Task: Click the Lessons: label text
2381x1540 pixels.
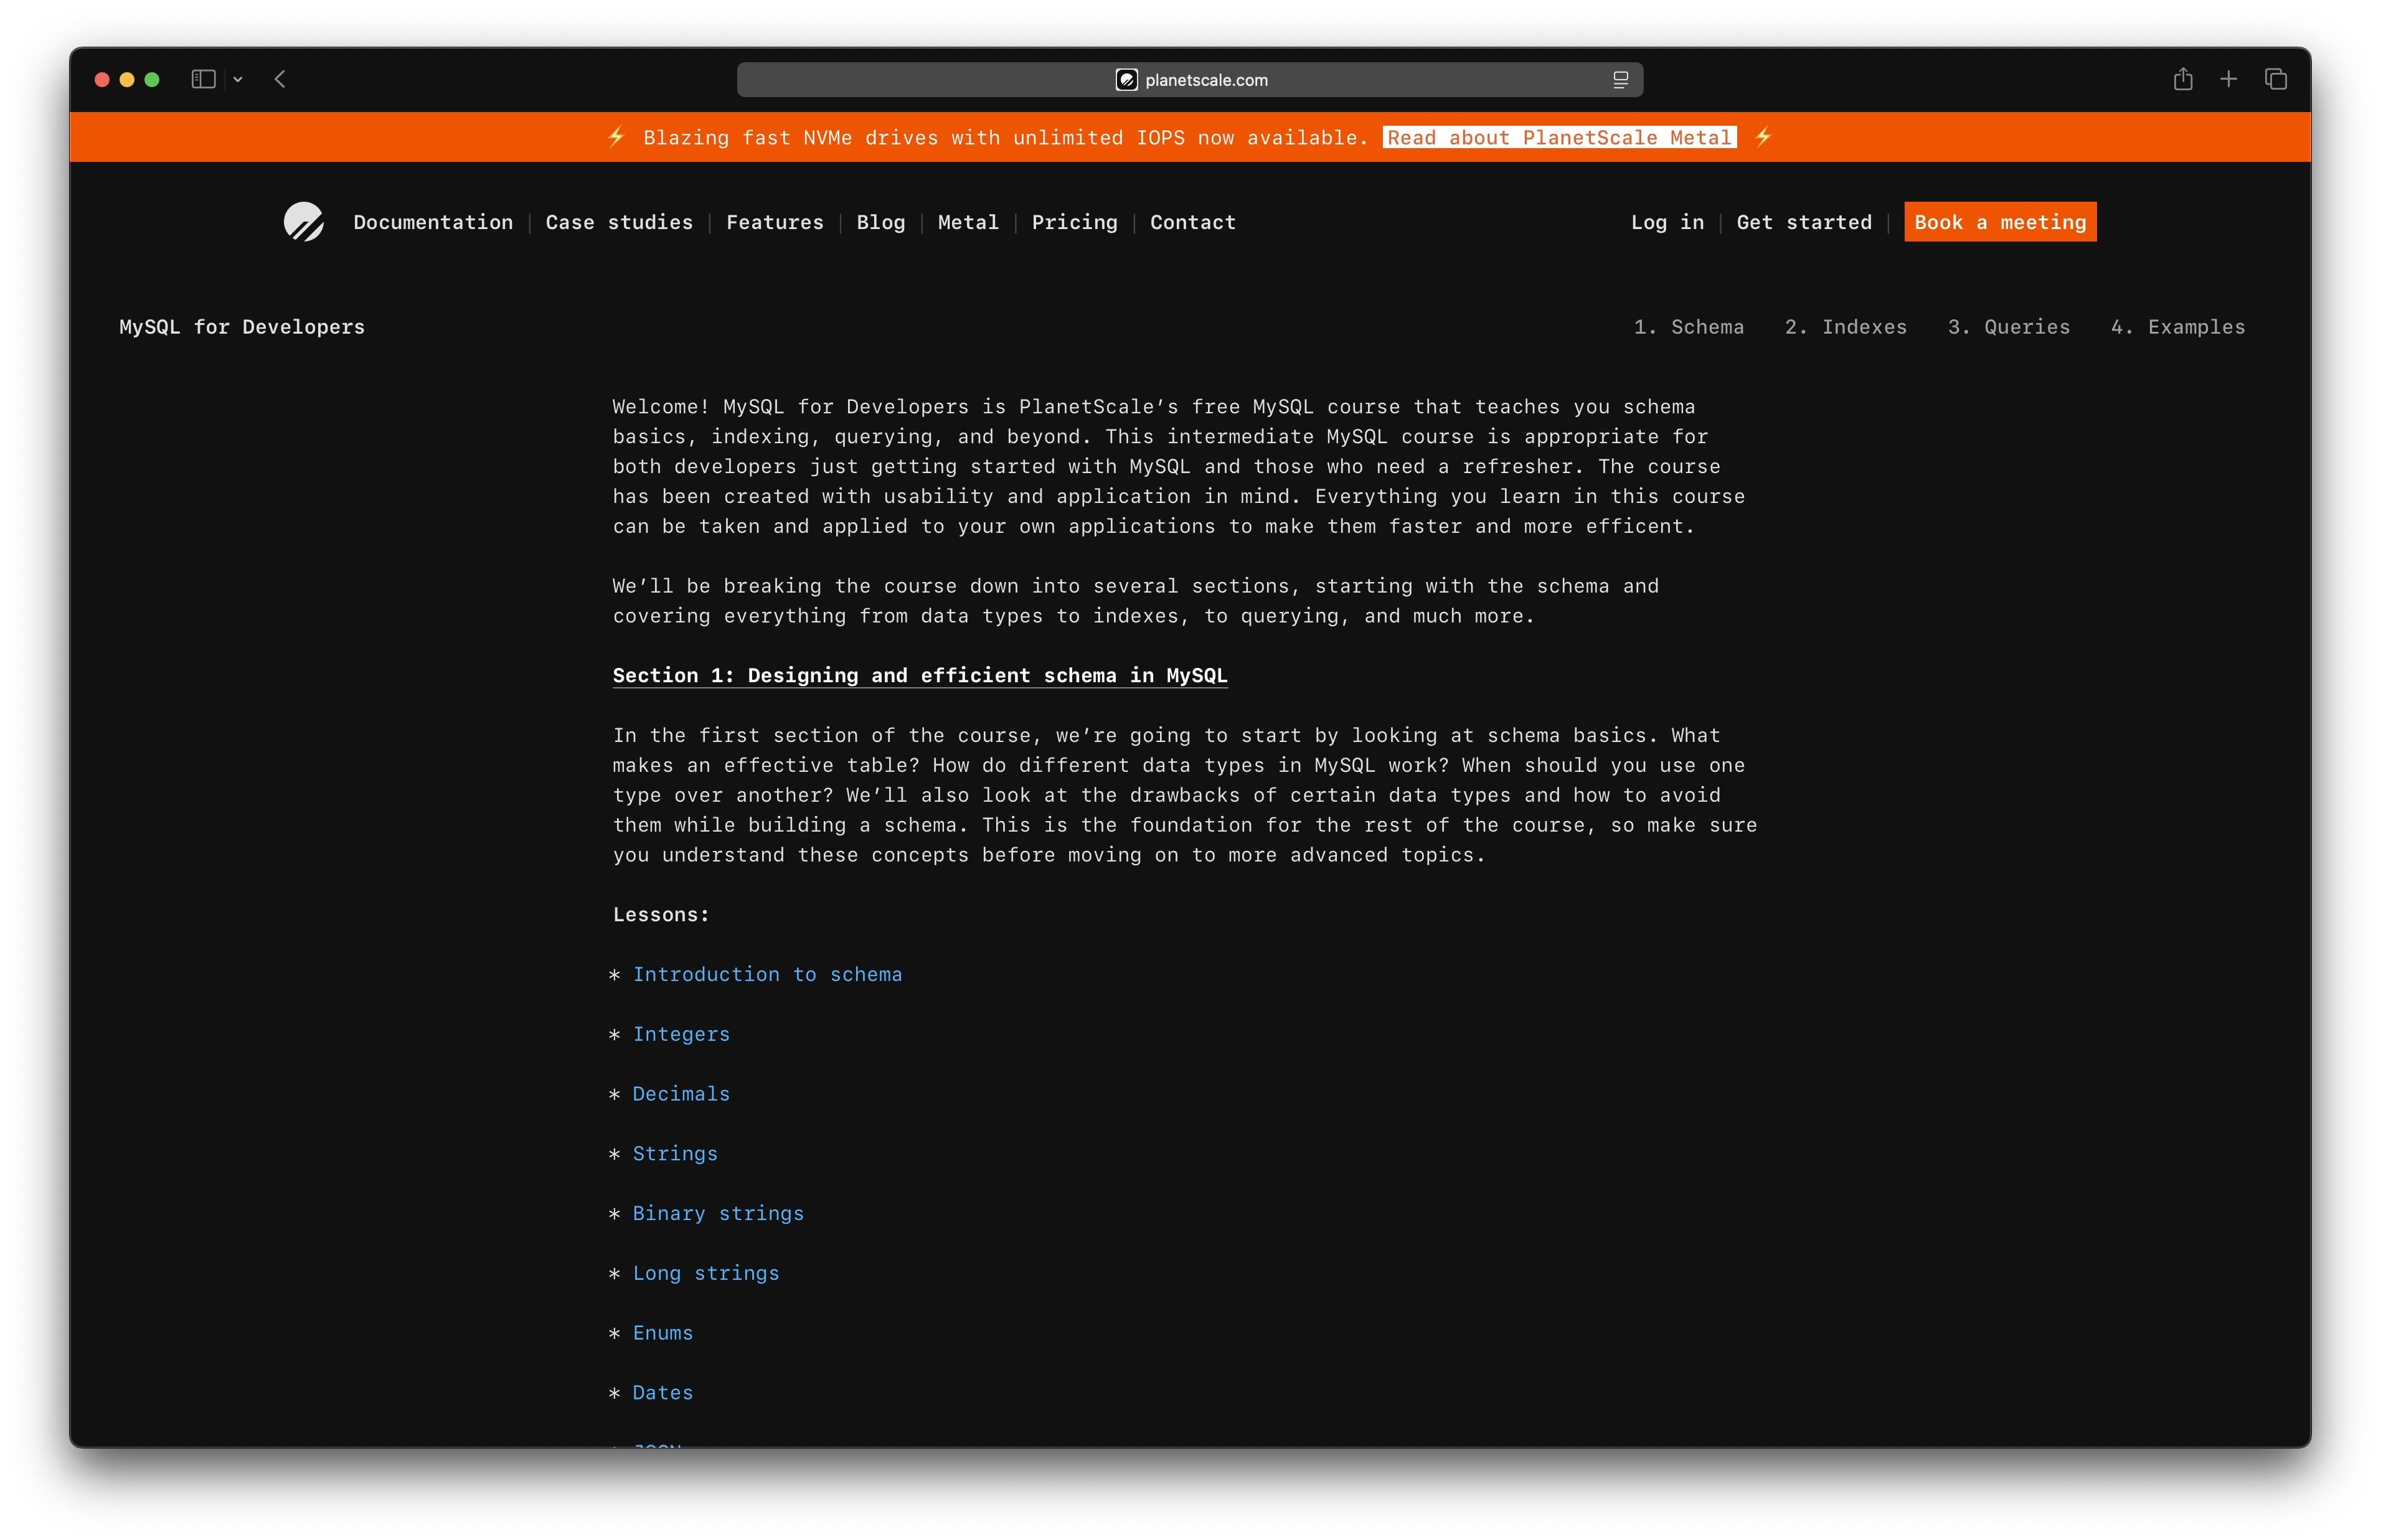Action: [661, 915]
